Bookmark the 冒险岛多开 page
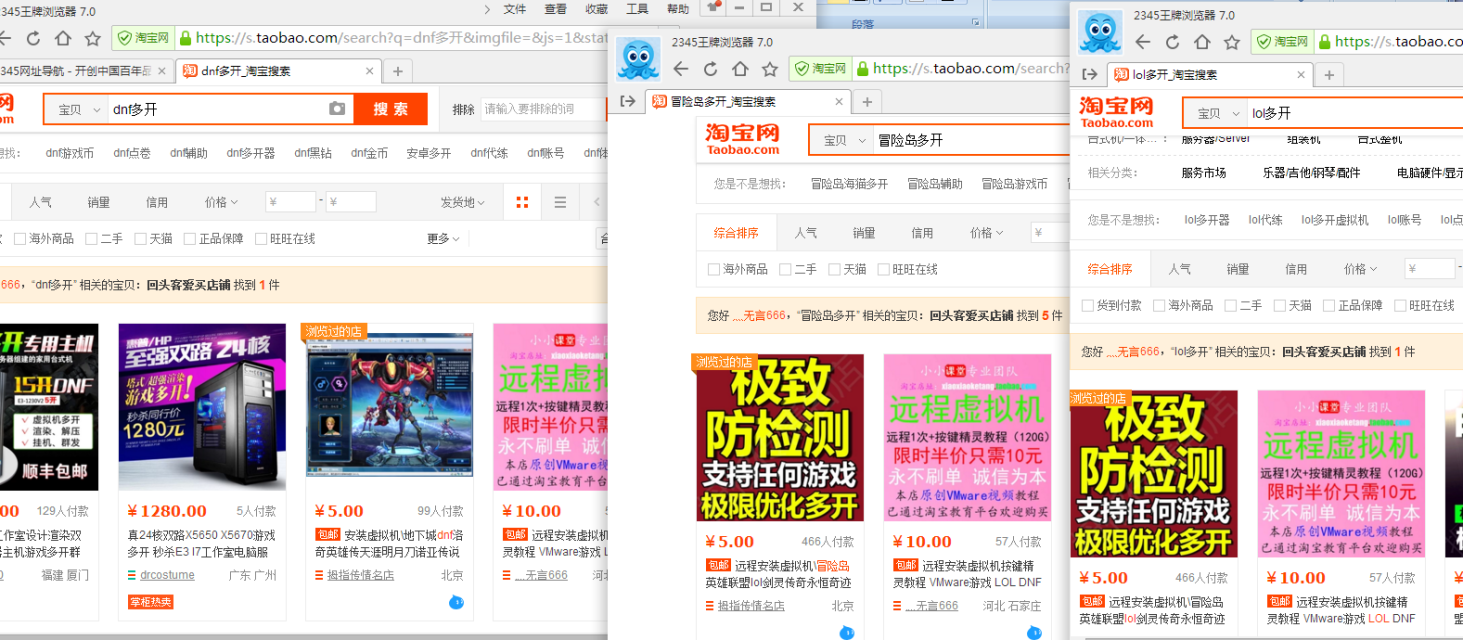 (x=770, y=69)
